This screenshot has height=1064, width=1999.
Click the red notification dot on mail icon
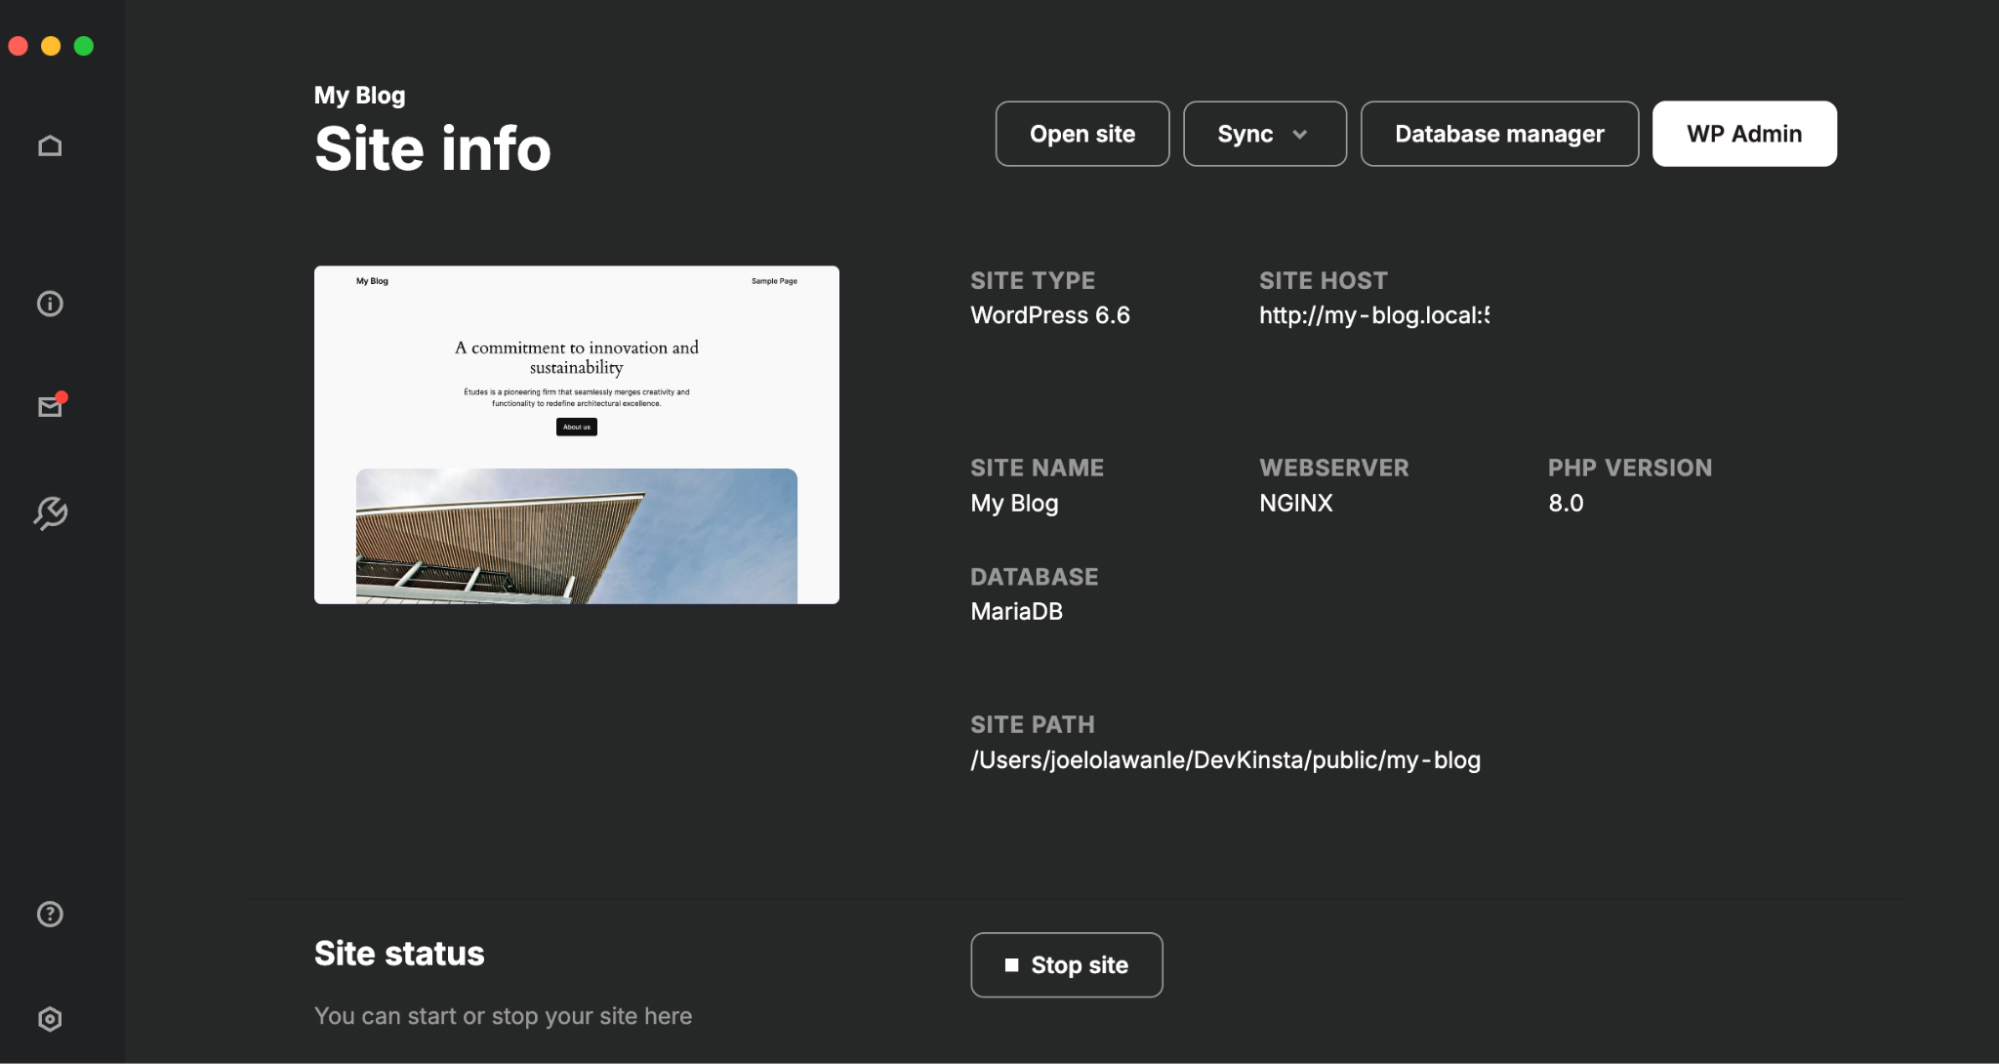62,394
